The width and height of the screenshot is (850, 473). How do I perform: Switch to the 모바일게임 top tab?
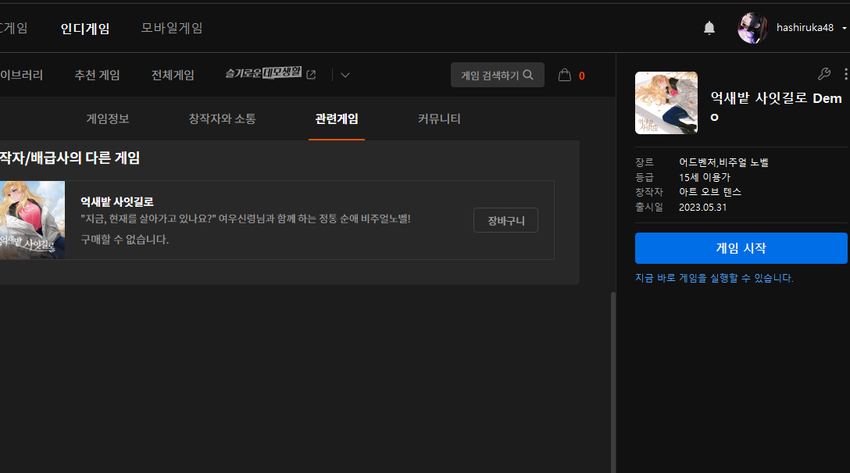coord(172,28)
